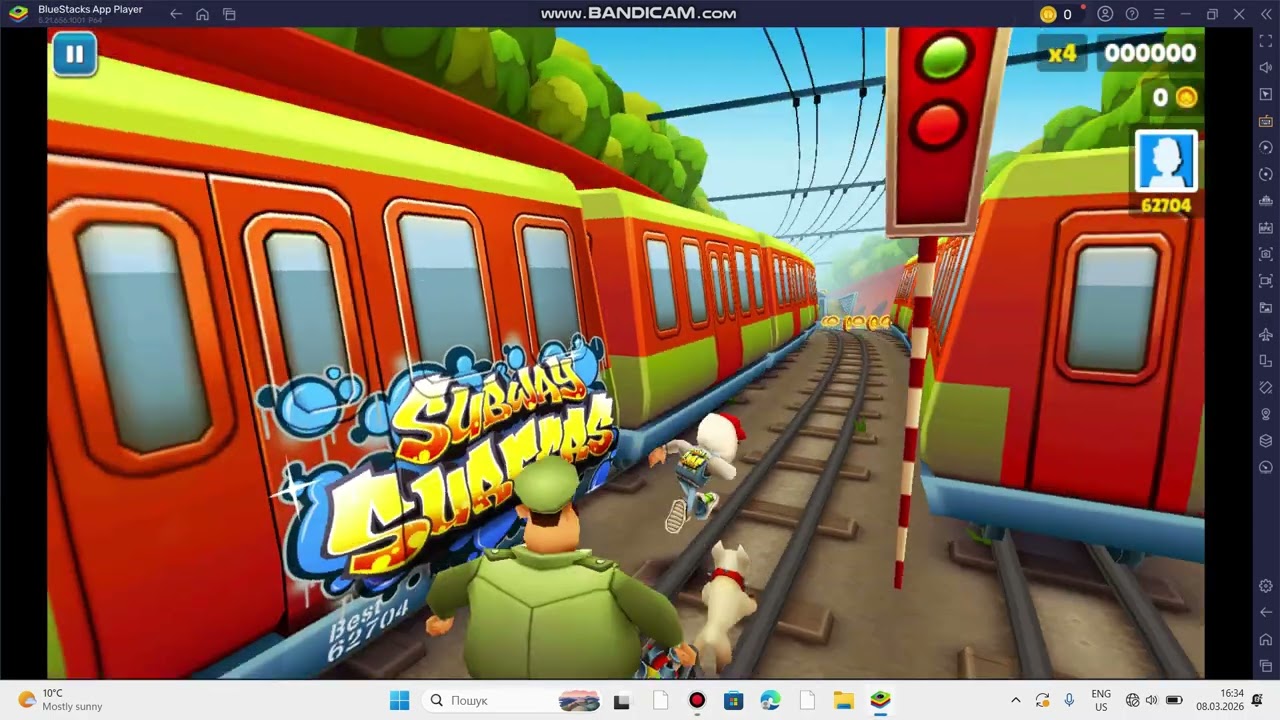Open the system tray speaker volume icon
The width and height of the screenshot is (1280, 720).
(1151, 700)
